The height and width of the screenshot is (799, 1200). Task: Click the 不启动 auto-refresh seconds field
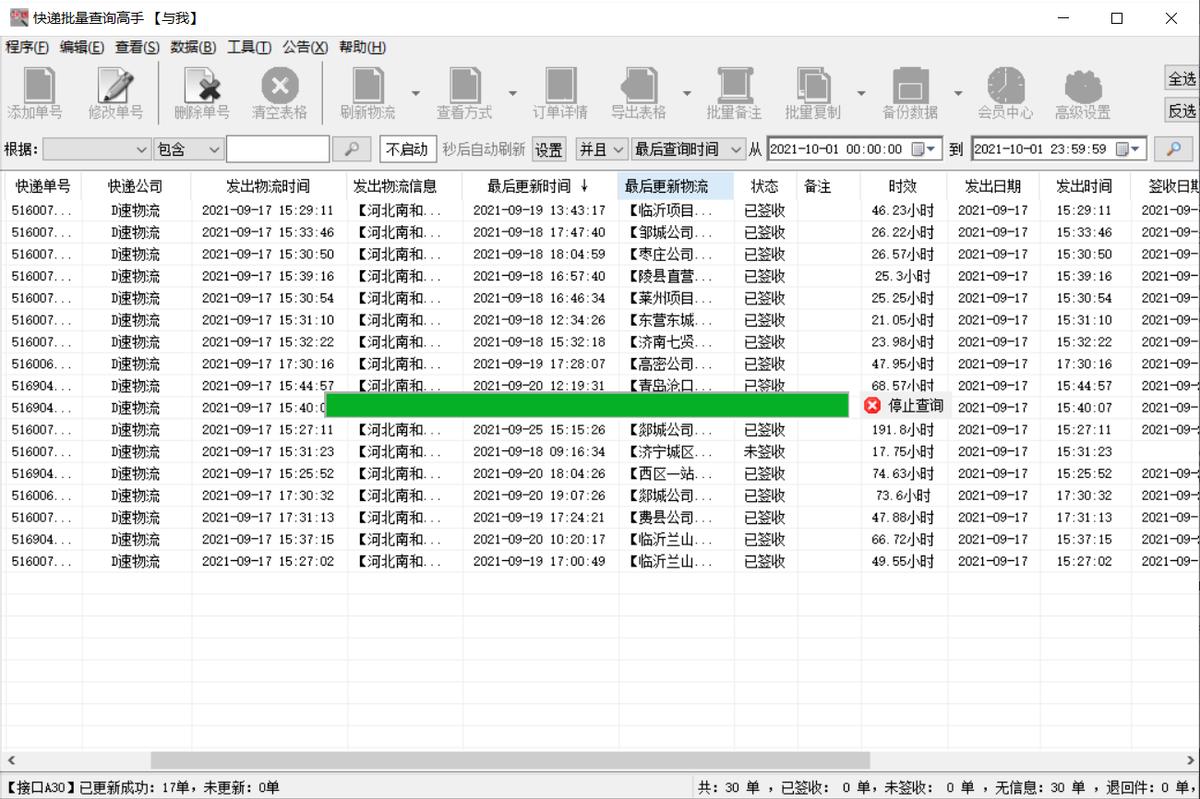coord(407,149)
